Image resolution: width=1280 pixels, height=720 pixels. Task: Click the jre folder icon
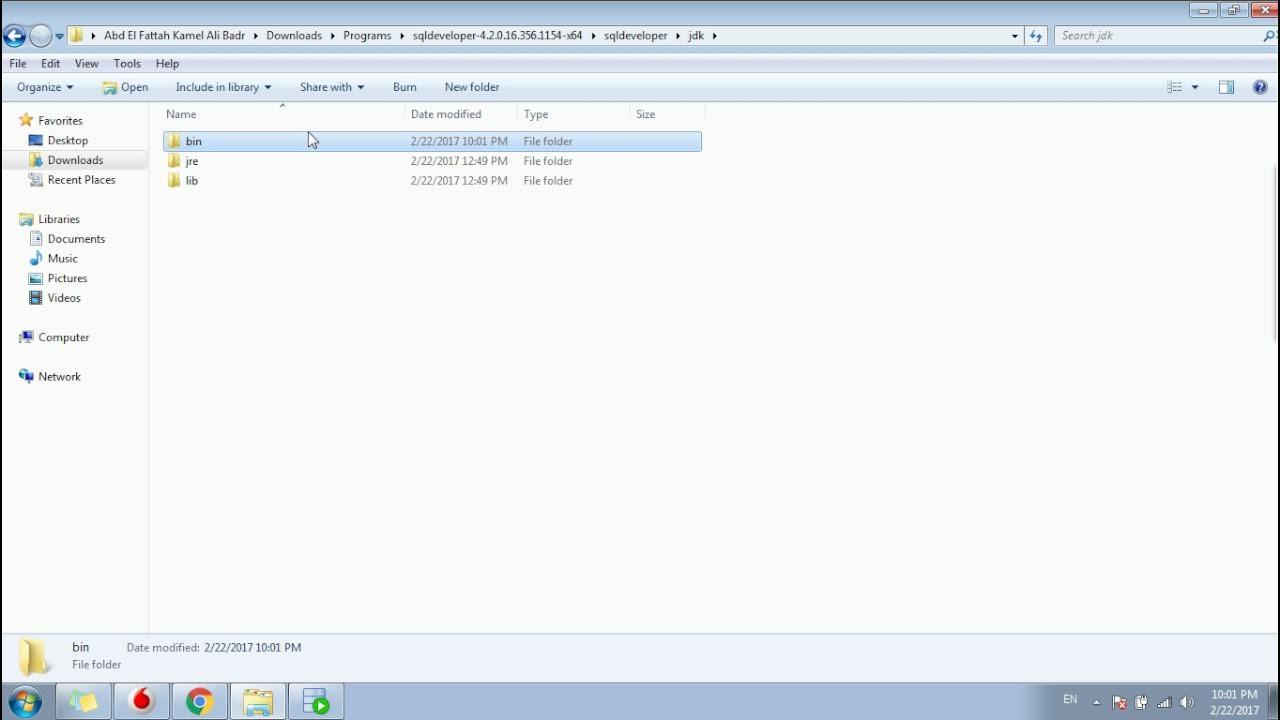[175, 161]
